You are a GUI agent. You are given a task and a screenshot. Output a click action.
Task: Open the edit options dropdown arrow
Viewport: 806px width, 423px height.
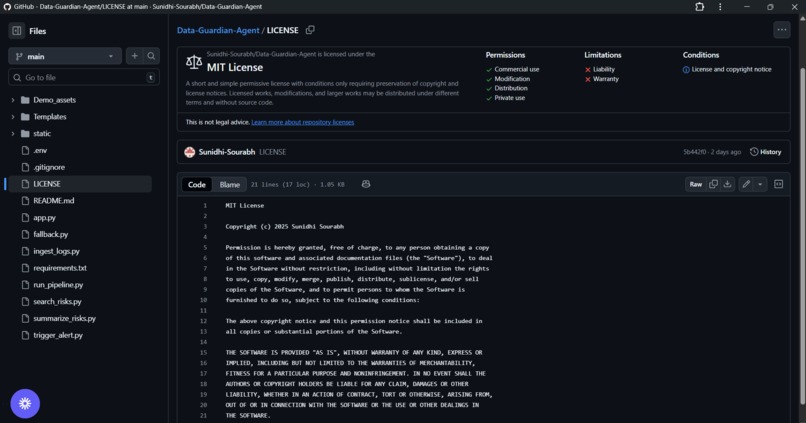point(760,184)
